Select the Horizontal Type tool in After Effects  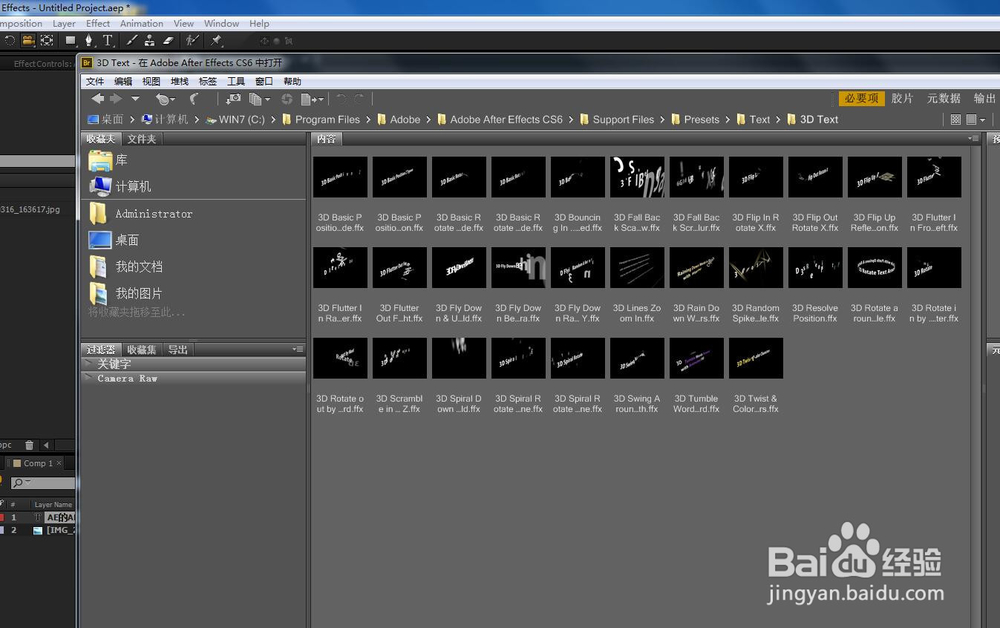tap(108, 41)
